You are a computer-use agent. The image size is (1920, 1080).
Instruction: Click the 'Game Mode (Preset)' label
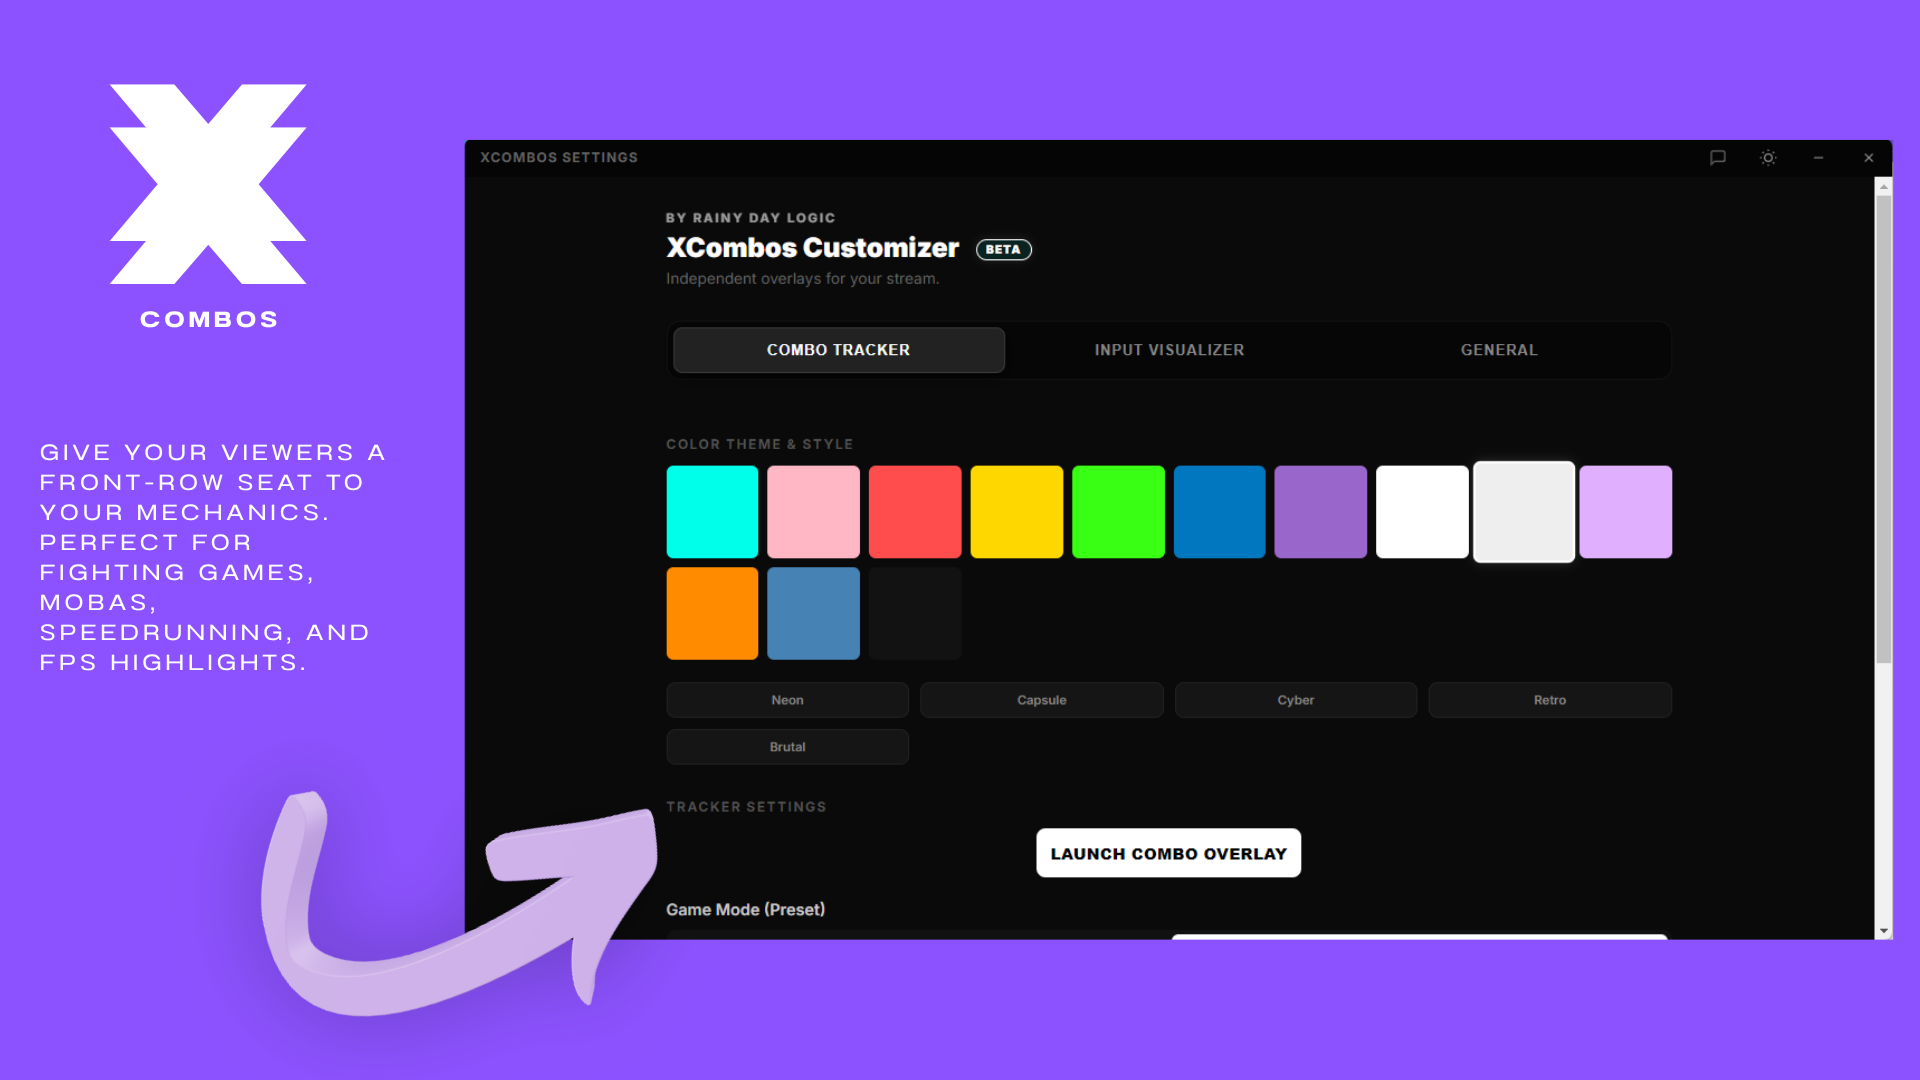point(745,910)
